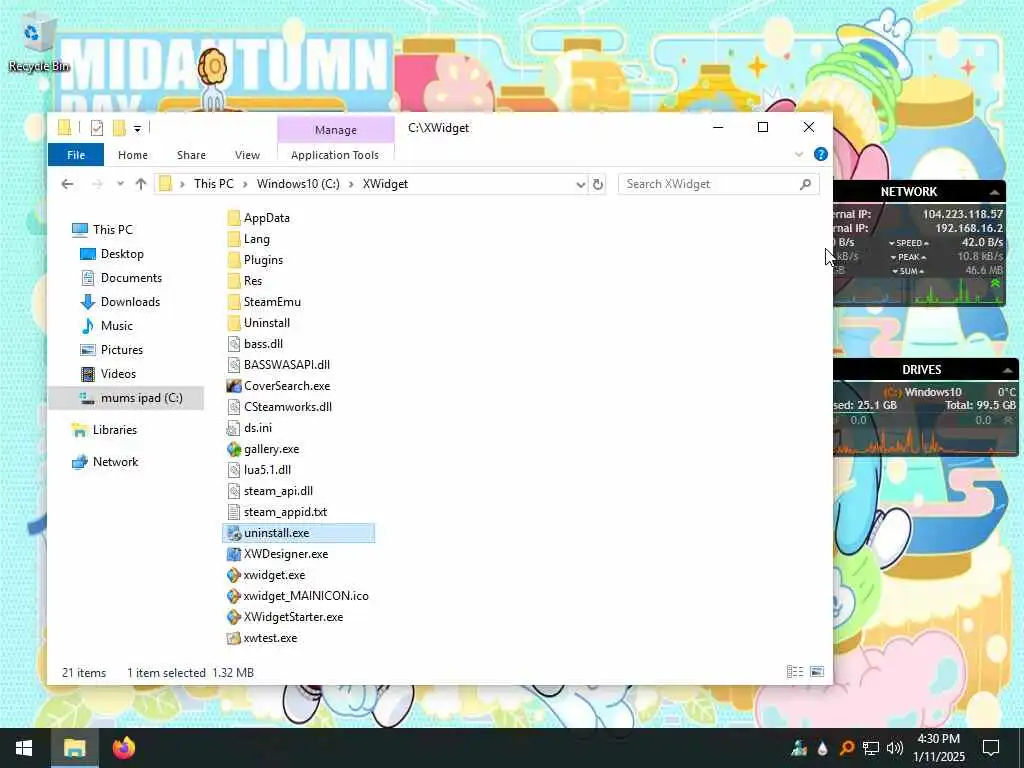The height and width of the screenshot is (768, 1024).
Task: Select the Res folder
Action: pos(245,281)
